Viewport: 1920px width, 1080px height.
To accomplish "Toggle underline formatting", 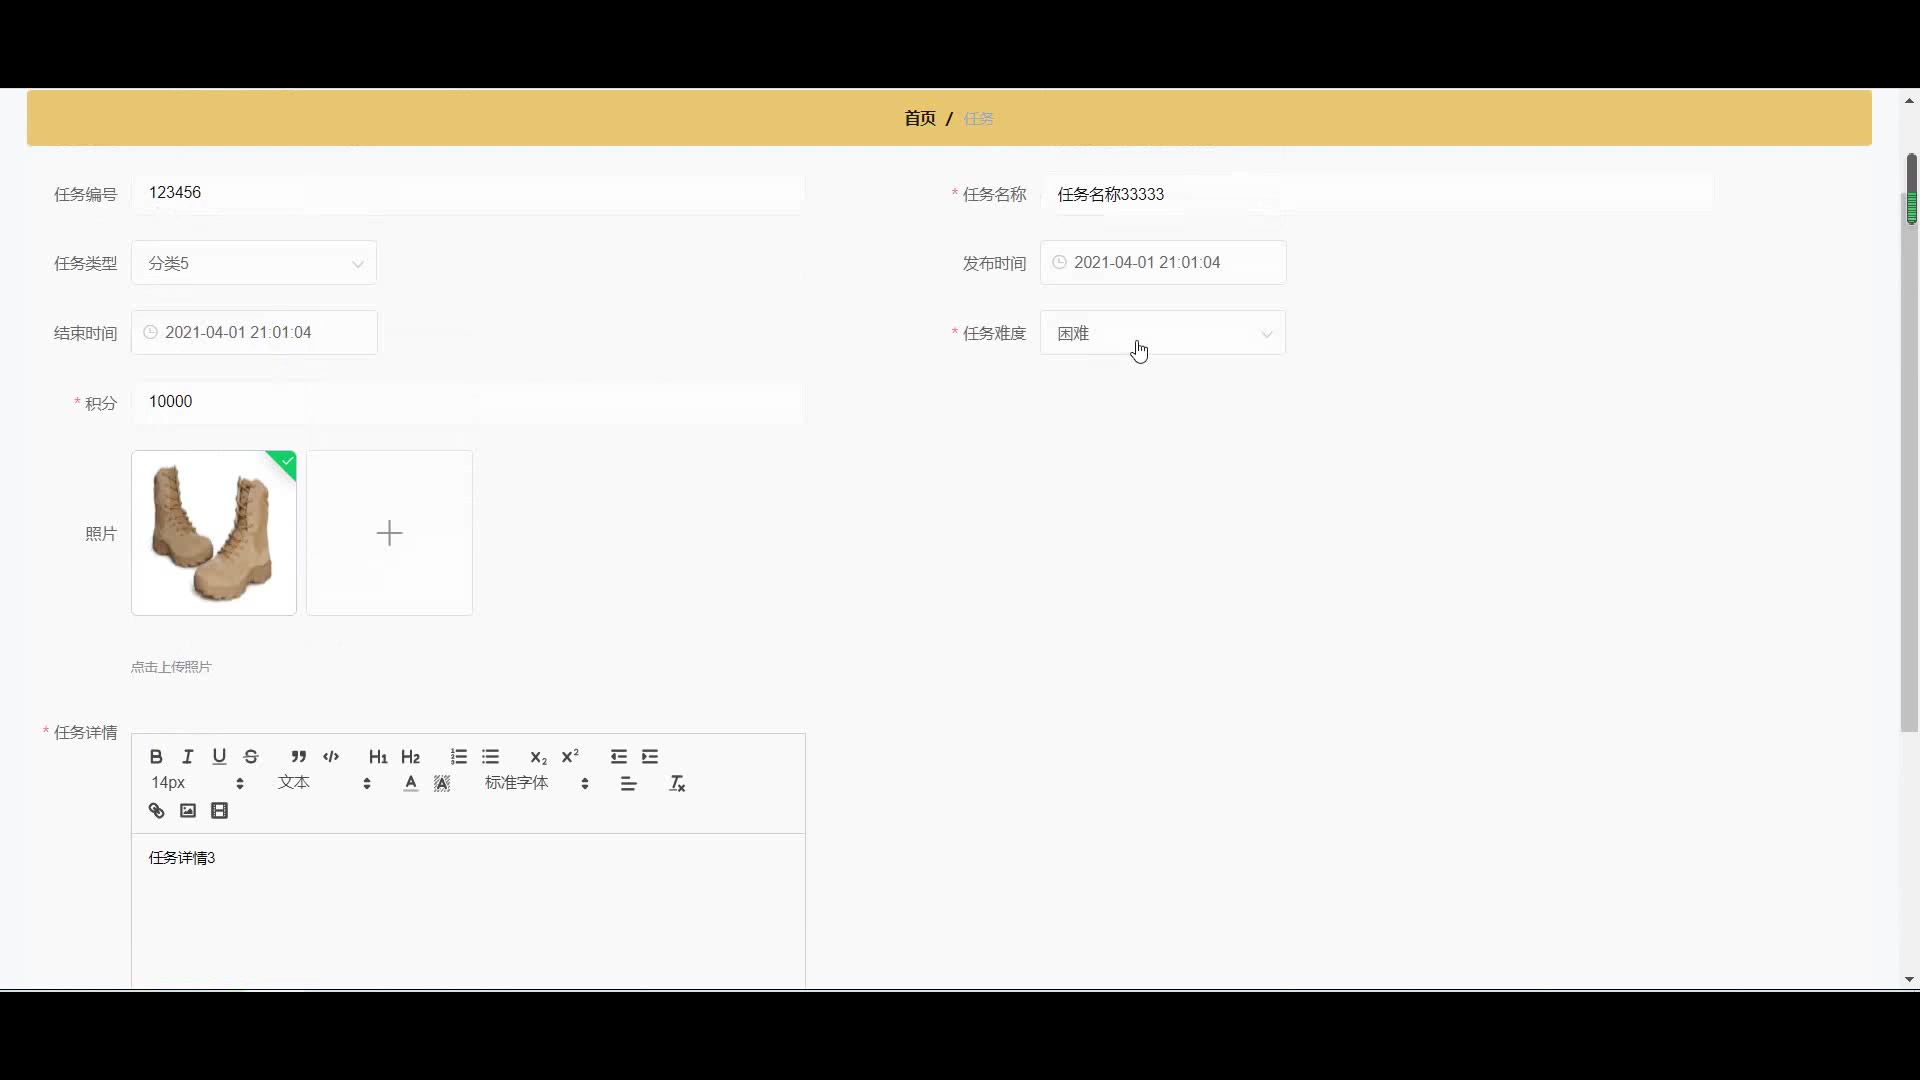I will 219,757.
